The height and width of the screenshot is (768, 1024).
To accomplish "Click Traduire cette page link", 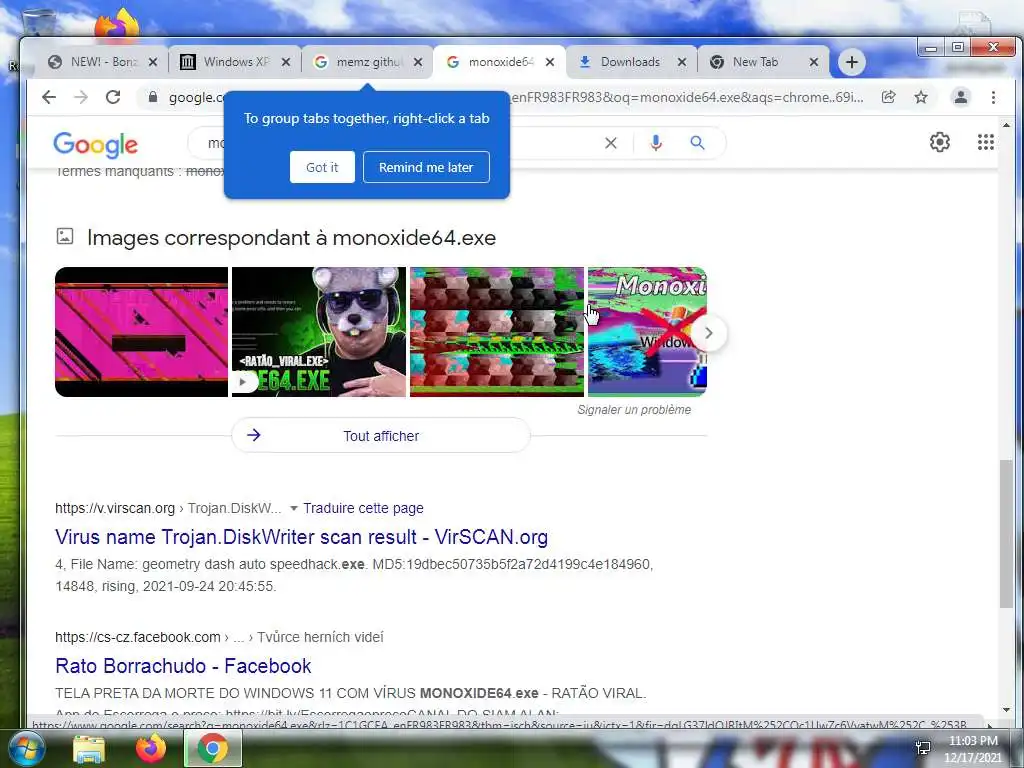I will pos(363,508).
